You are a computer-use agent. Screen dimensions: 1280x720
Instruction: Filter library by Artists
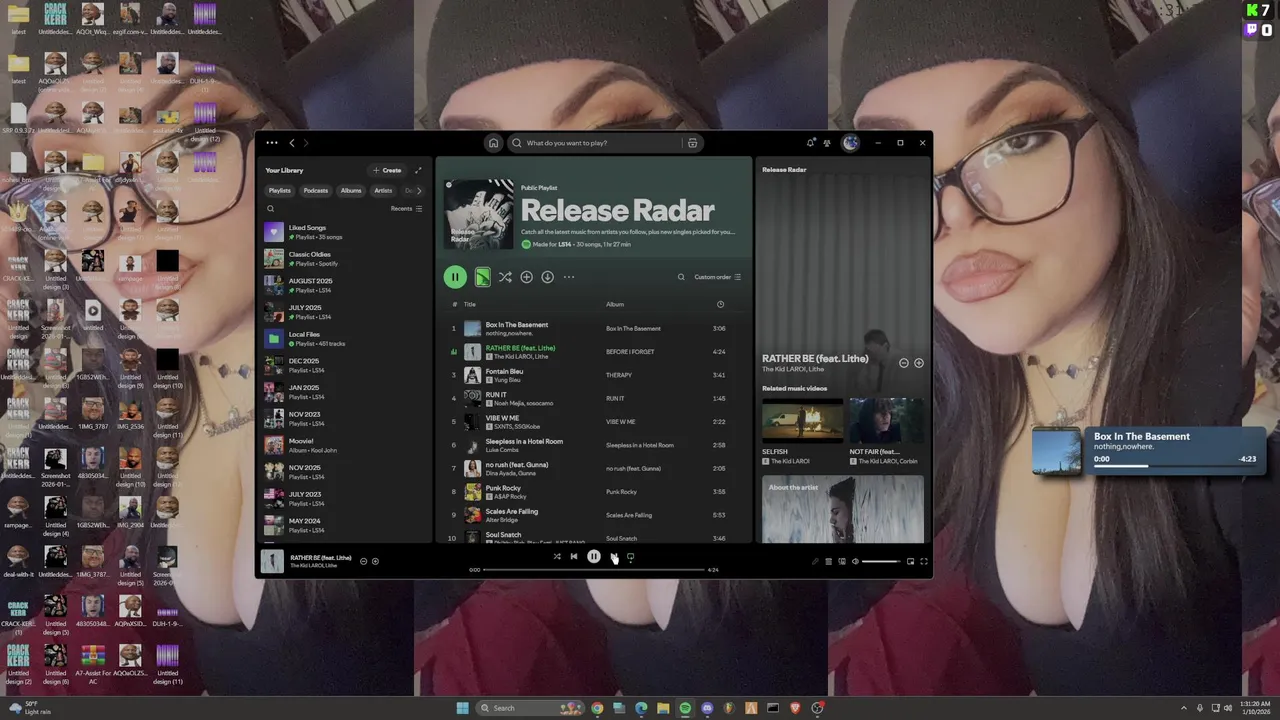(383, 190)
